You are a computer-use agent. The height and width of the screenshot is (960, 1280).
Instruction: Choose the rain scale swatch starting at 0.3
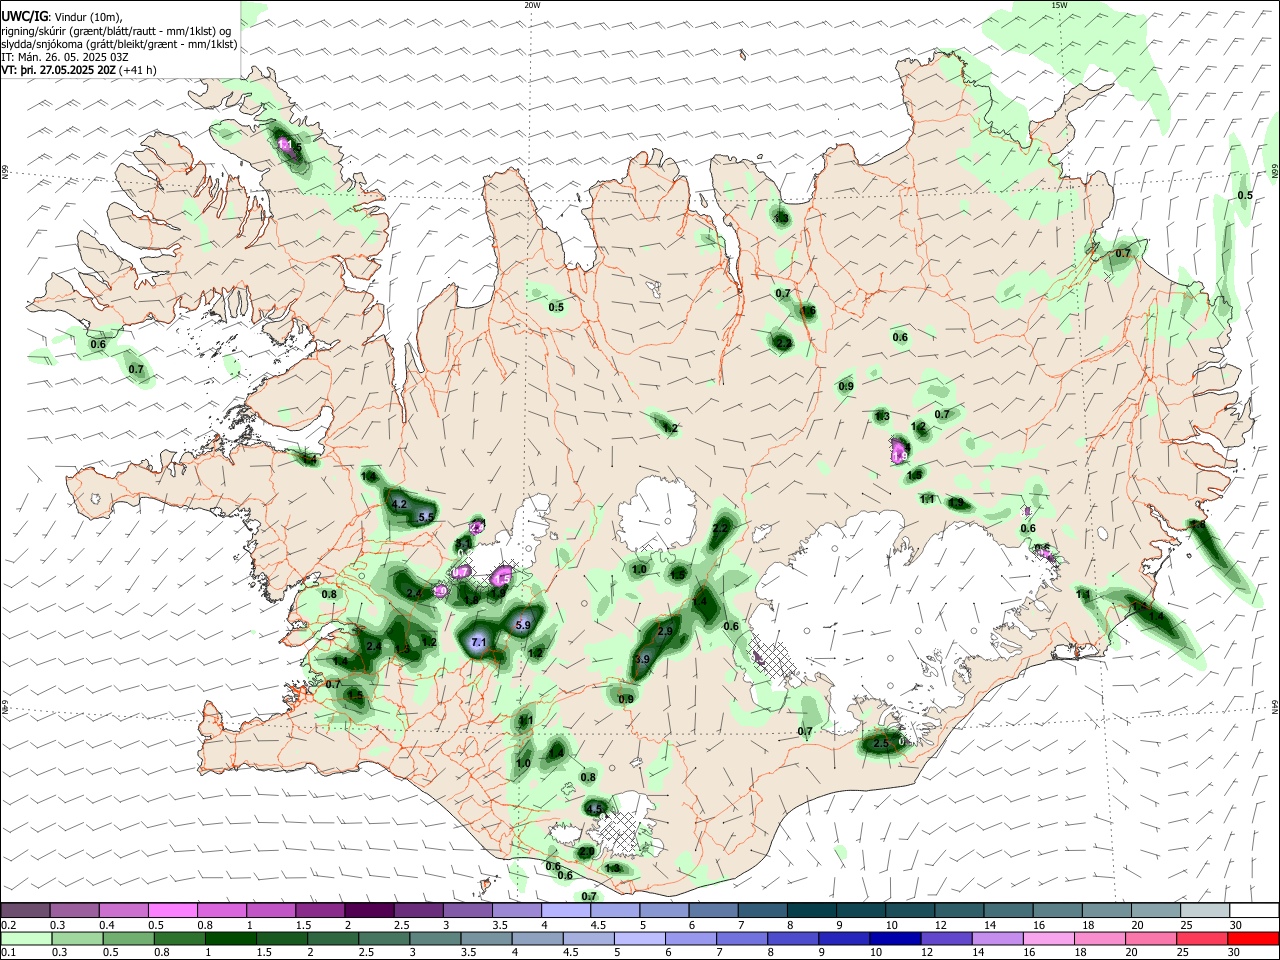78,939
